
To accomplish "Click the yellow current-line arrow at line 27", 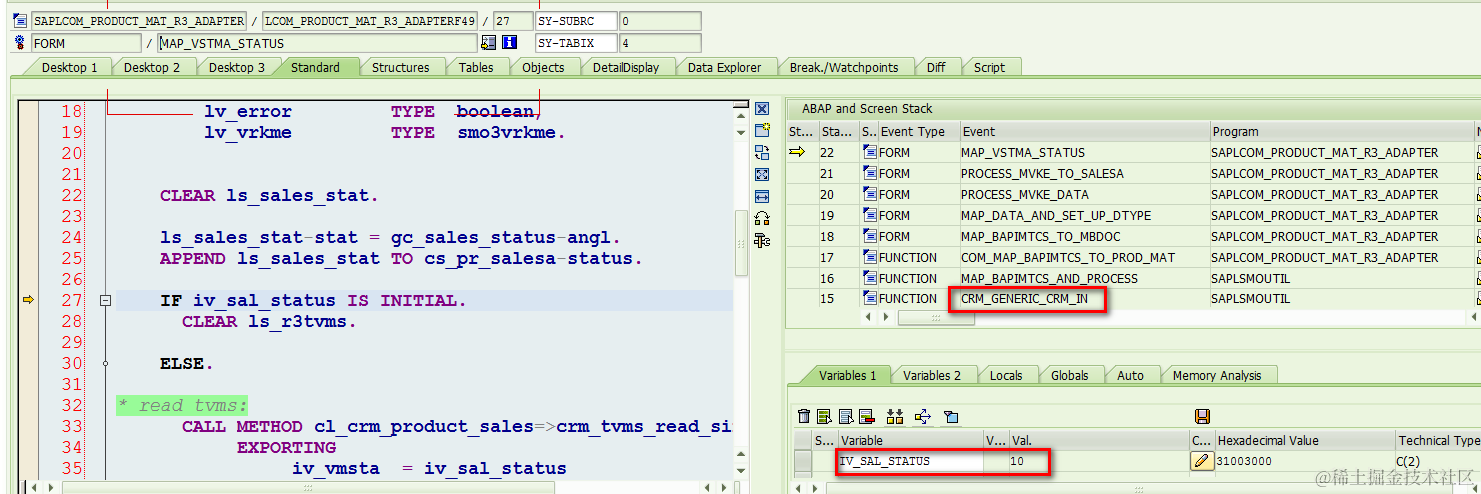I will pyautogui.click(x=28, y=300).
